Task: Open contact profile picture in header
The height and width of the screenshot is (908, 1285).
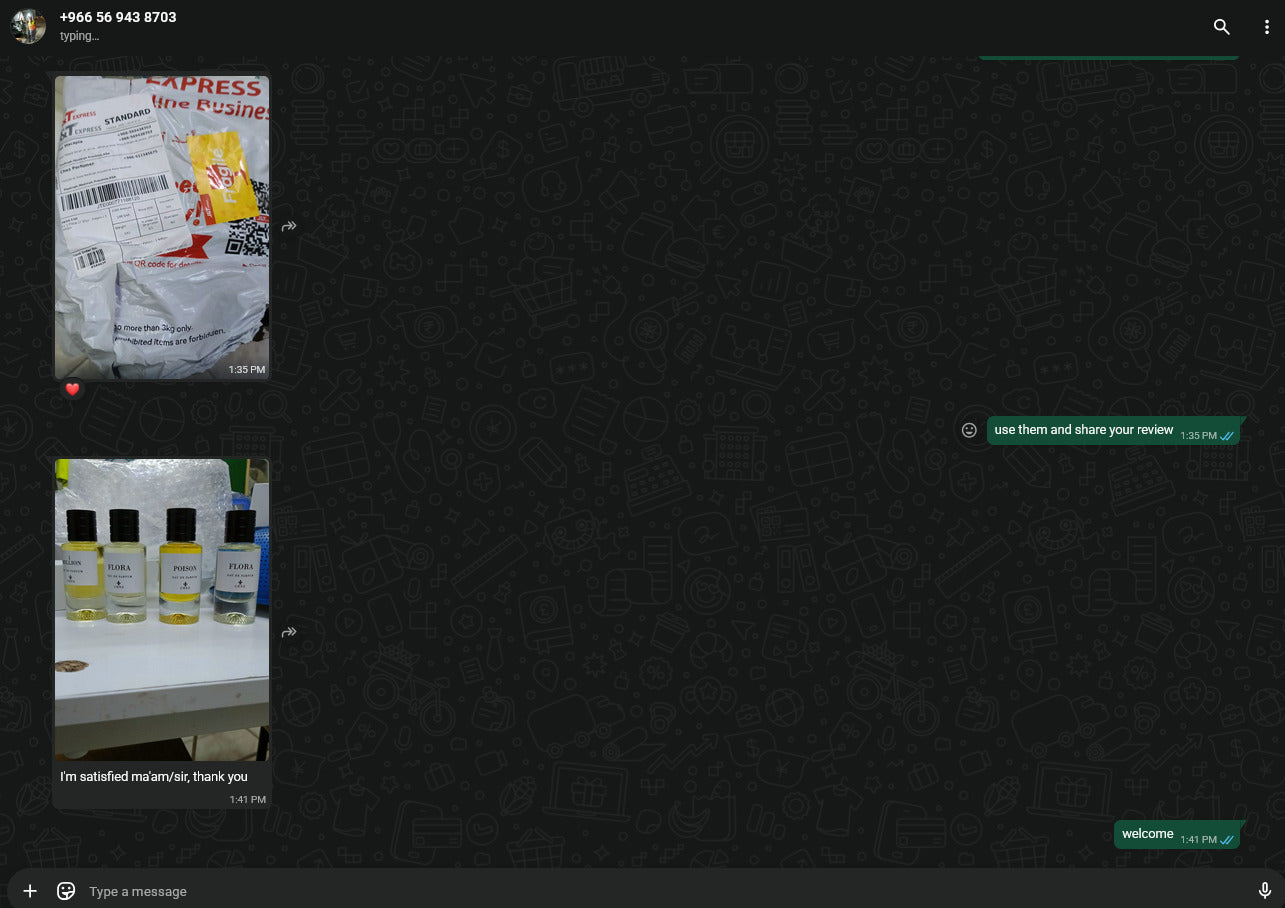Action: point(28,27)
